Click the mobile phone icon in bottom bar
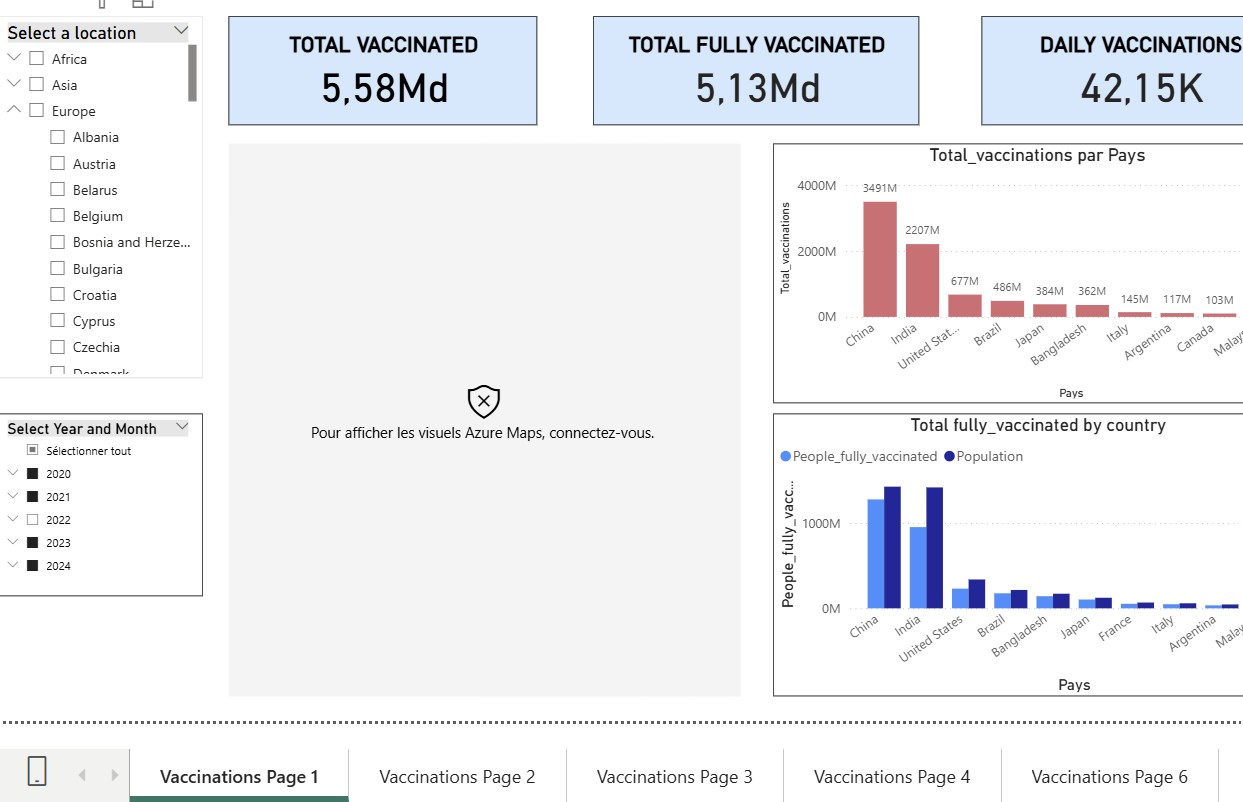This screenshot has height=802, width=1243. pos(38,773)
